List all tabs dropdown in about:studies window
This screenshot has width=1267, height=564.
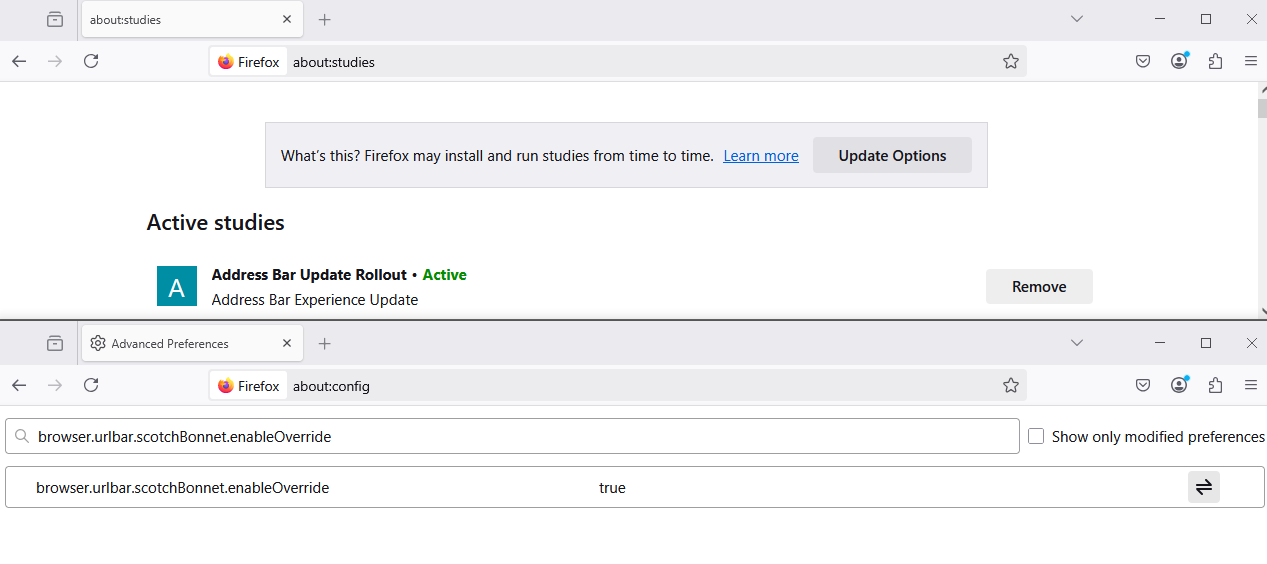[x=1077, y=19]
